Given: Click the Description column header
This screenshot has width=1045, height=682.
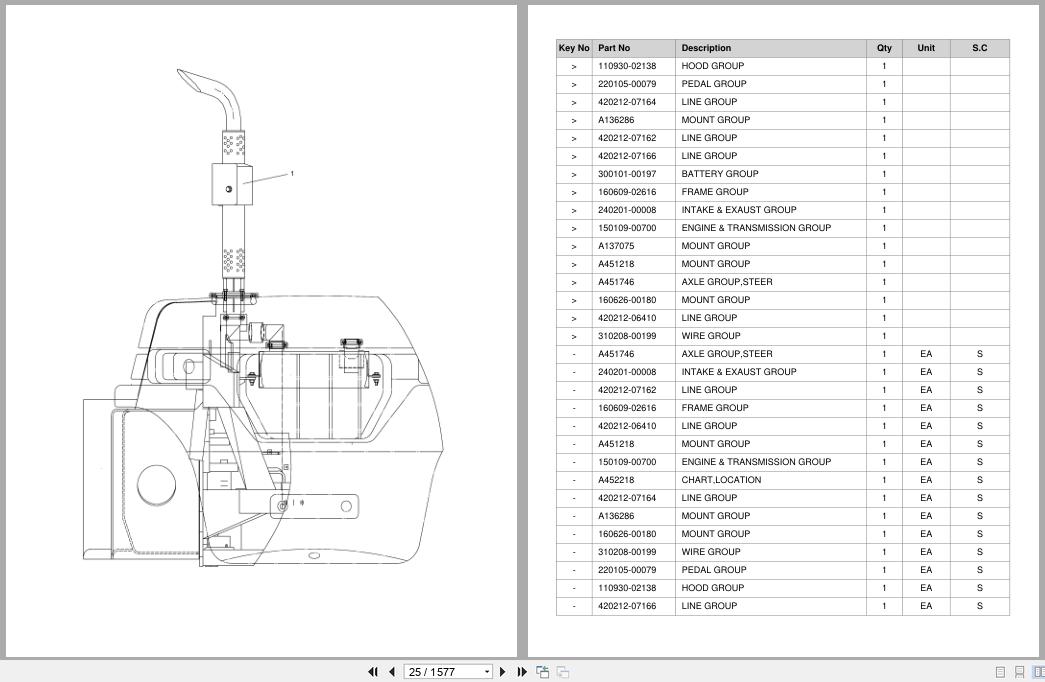Looking at the screenshot, I should pos(770,48).
